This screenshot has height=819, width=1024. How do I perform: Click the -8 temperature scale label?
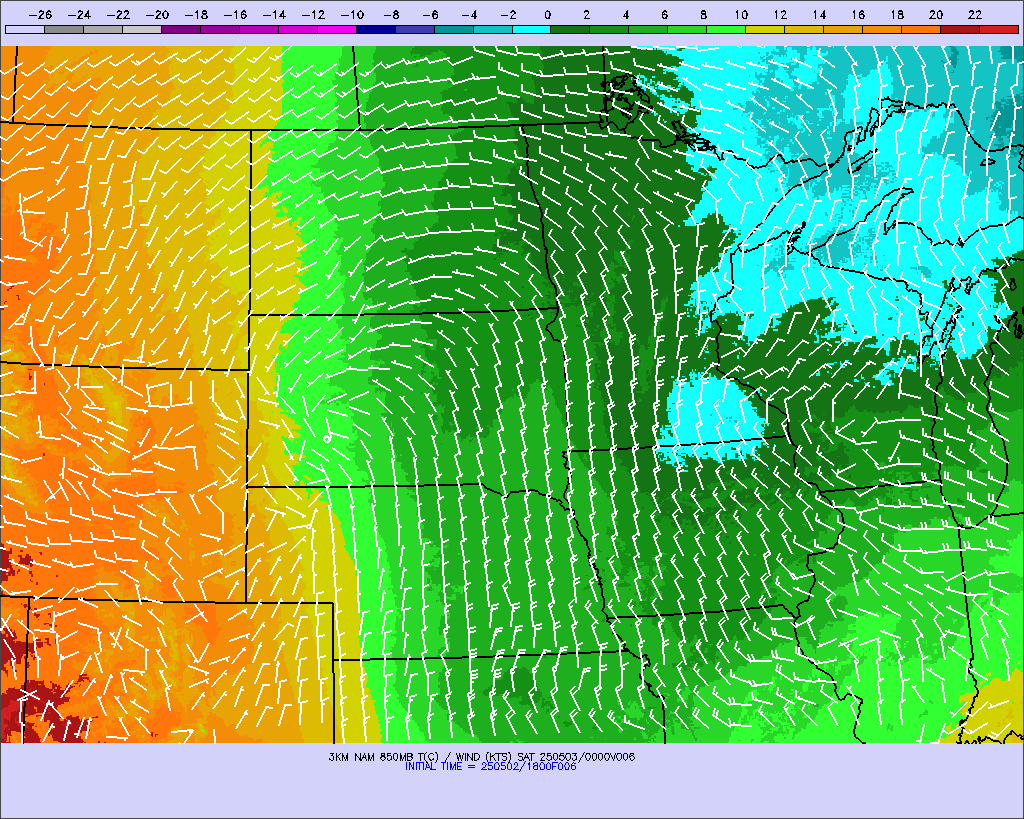[x=391, y=14]
